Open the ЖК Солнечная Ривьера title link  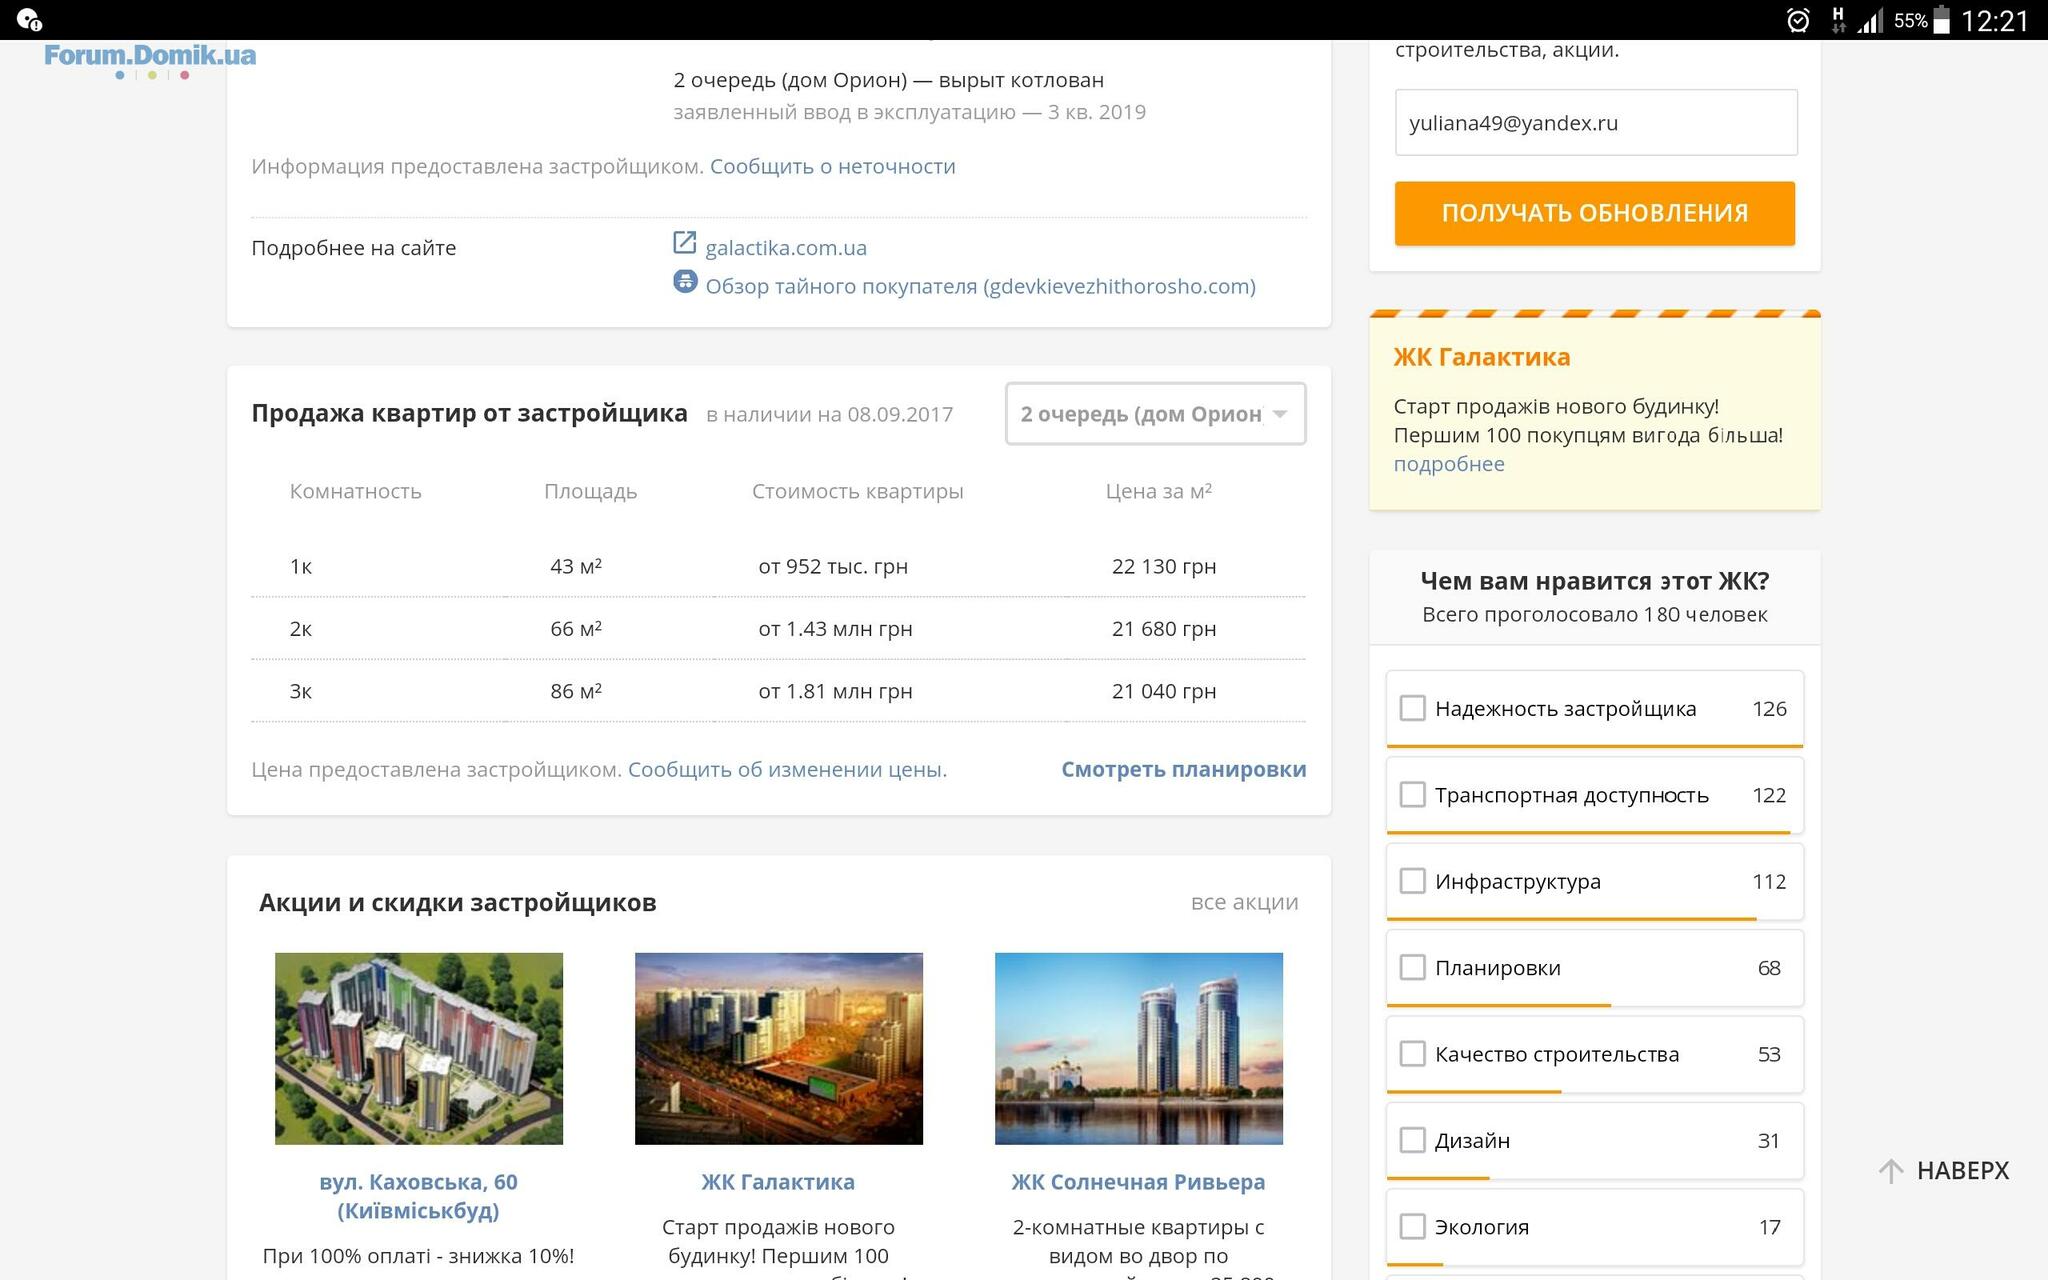click(x=1138, y=1182)
